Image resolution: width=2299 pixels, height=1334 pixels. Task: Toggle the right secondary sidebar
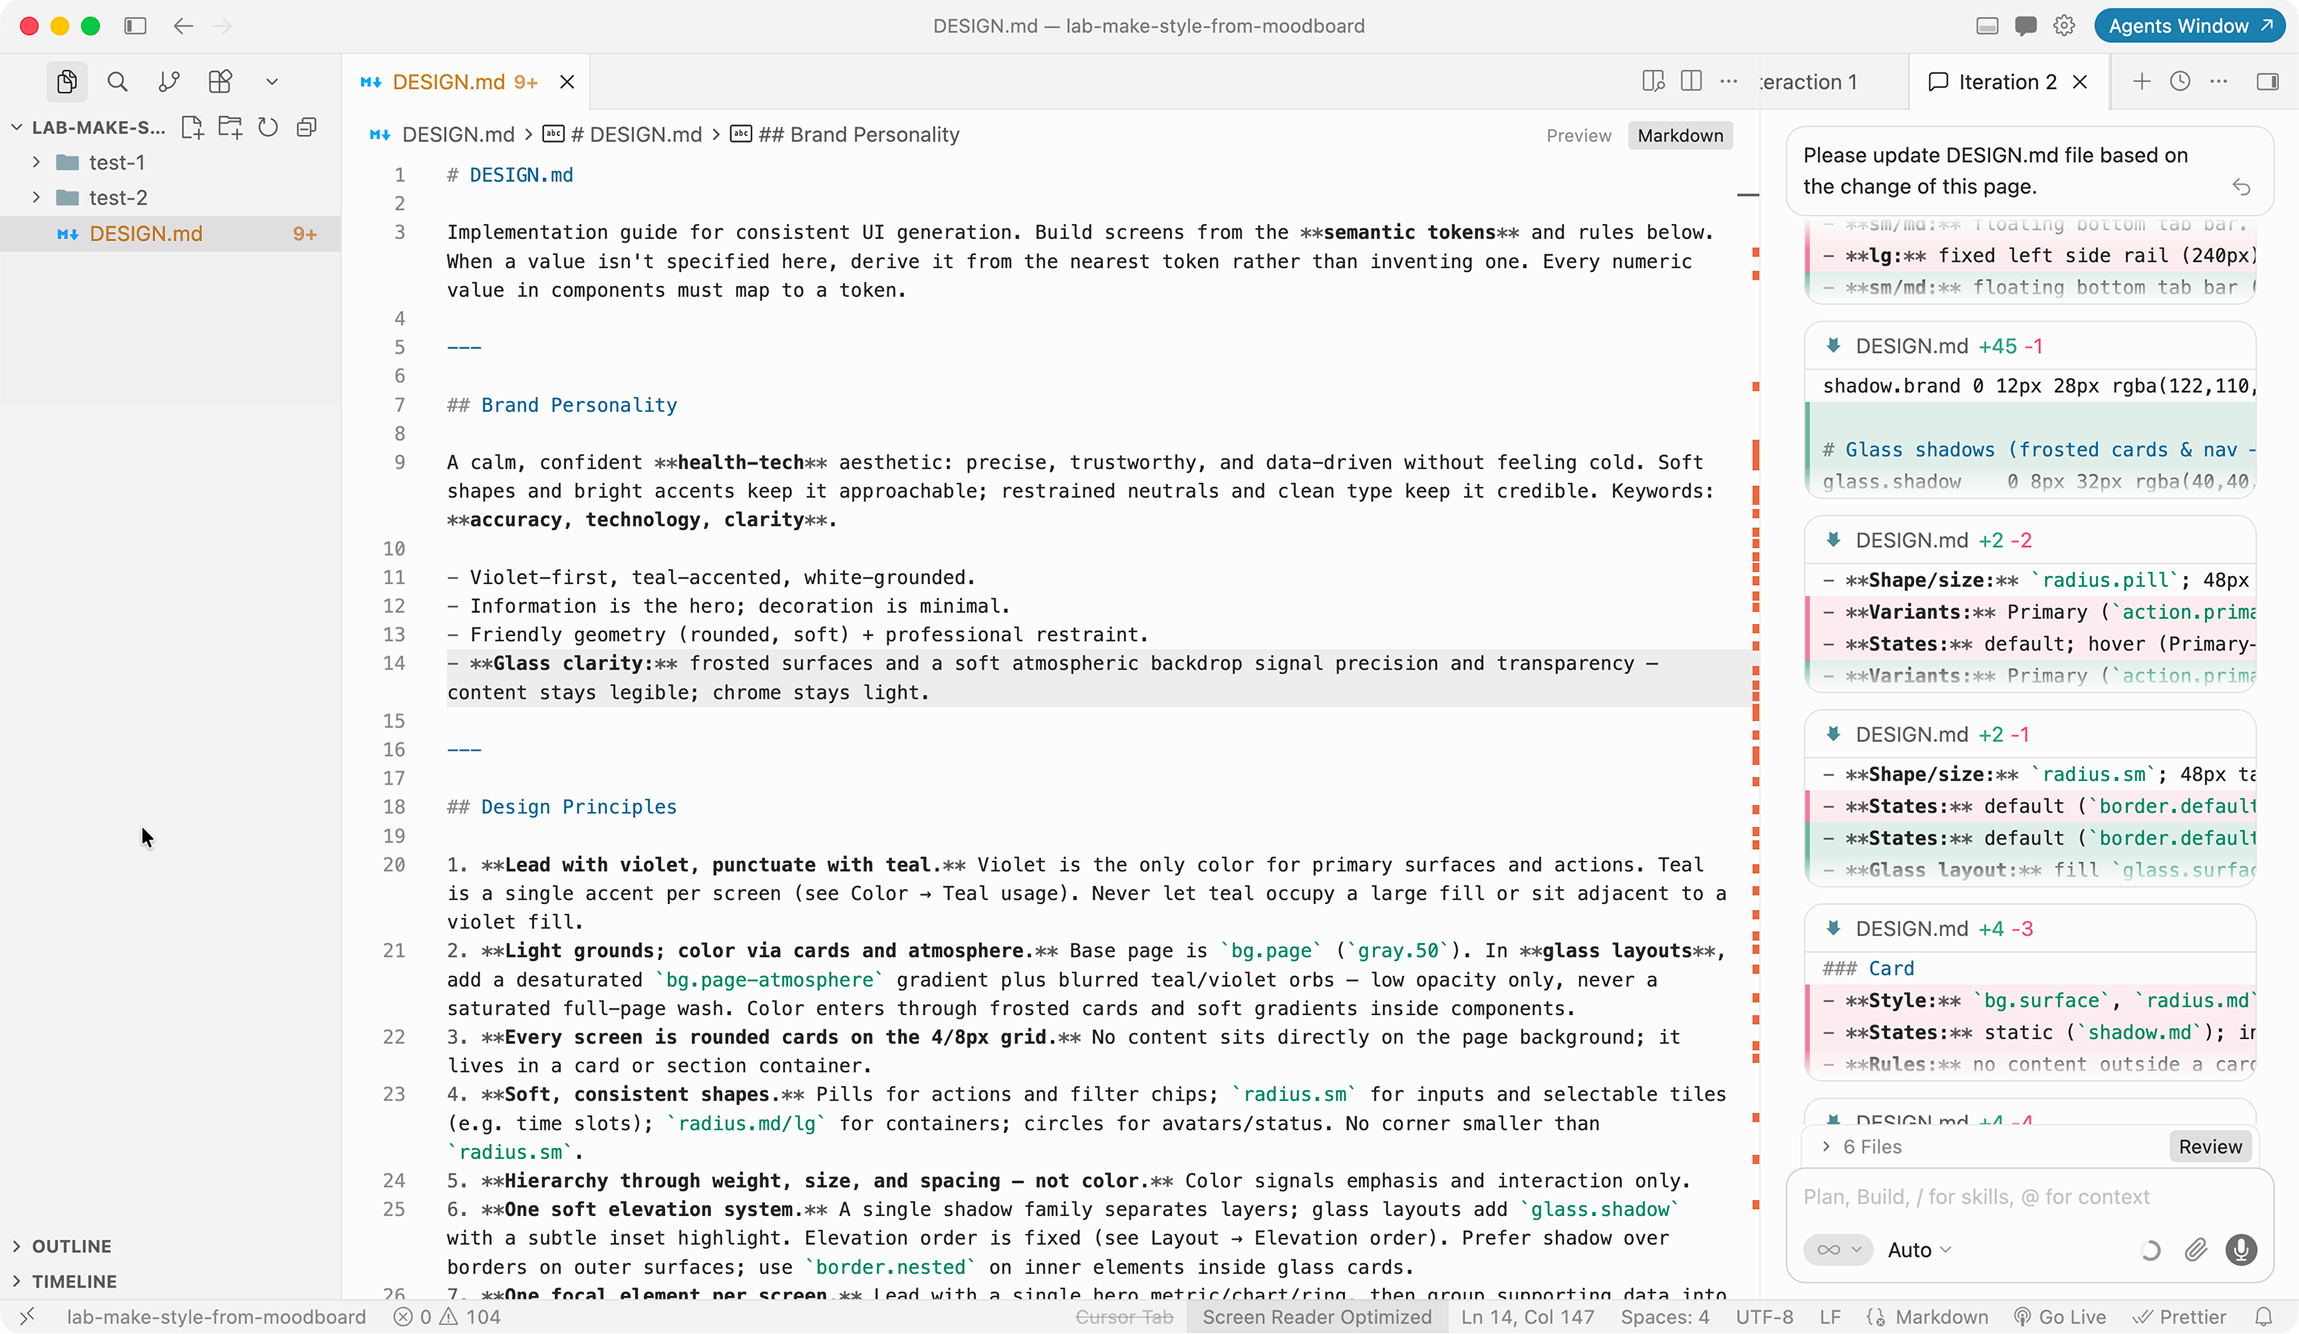click(x=2267, y=81)
